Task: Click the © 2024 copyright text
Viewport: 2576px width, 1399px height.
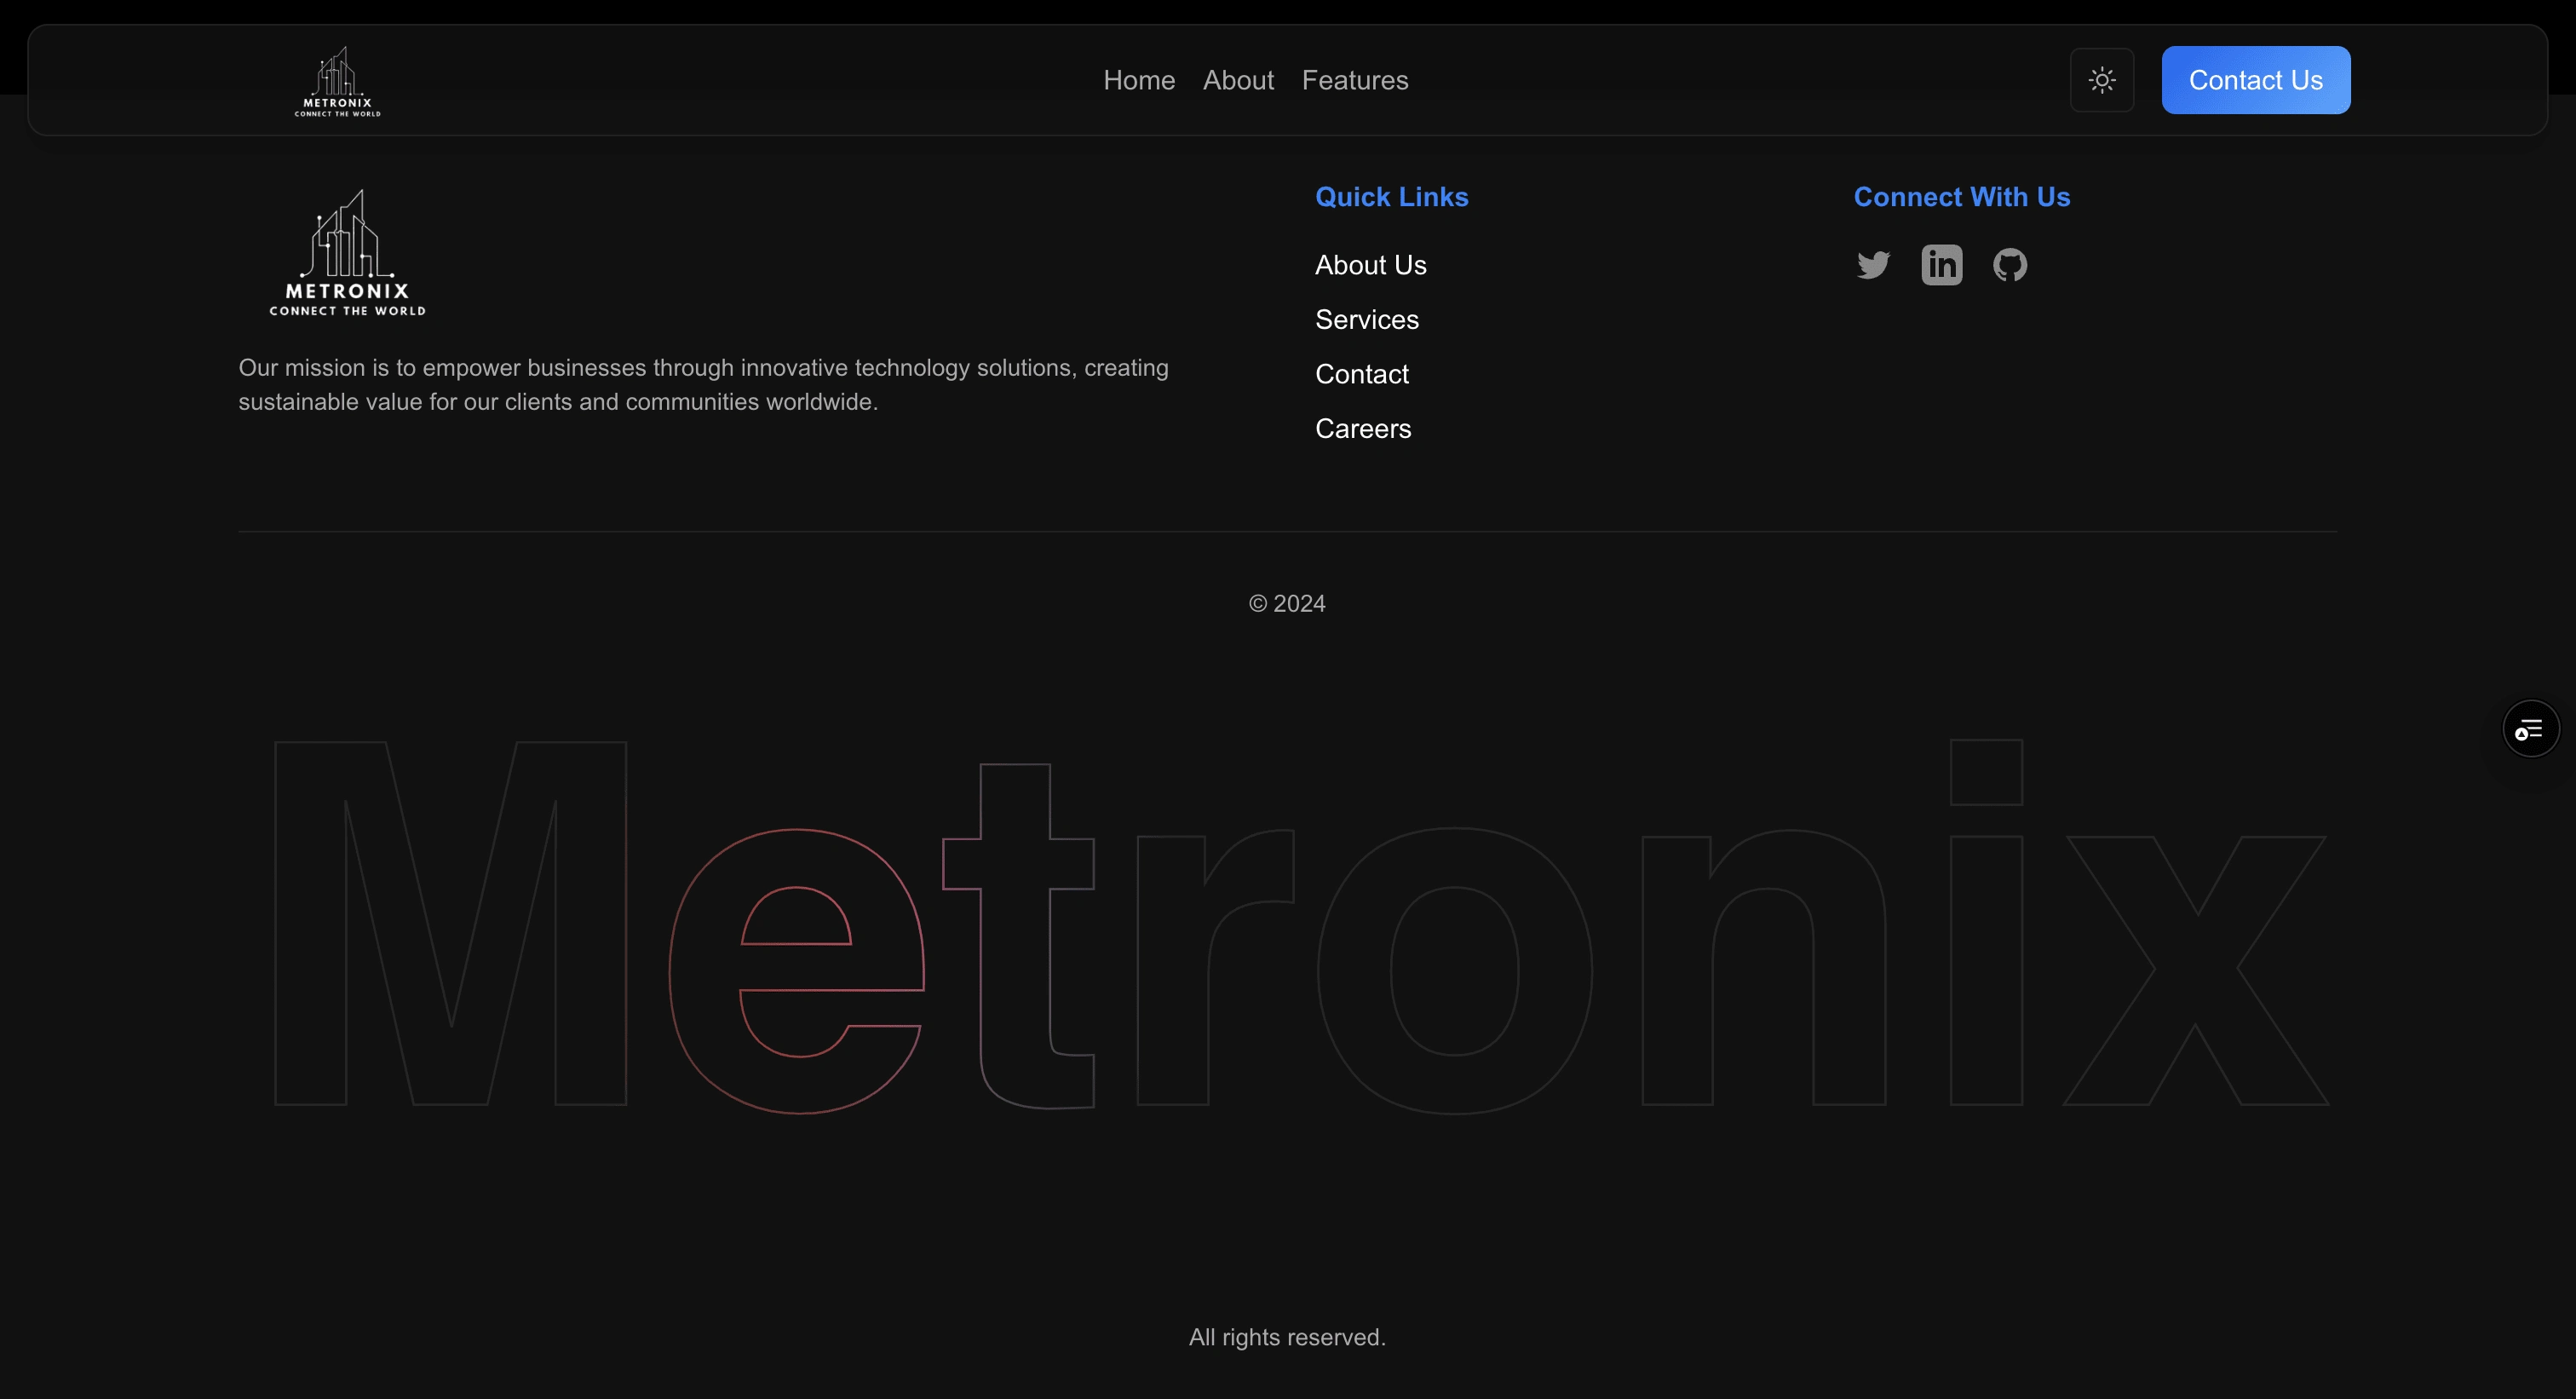Action: click(1287, 604)
